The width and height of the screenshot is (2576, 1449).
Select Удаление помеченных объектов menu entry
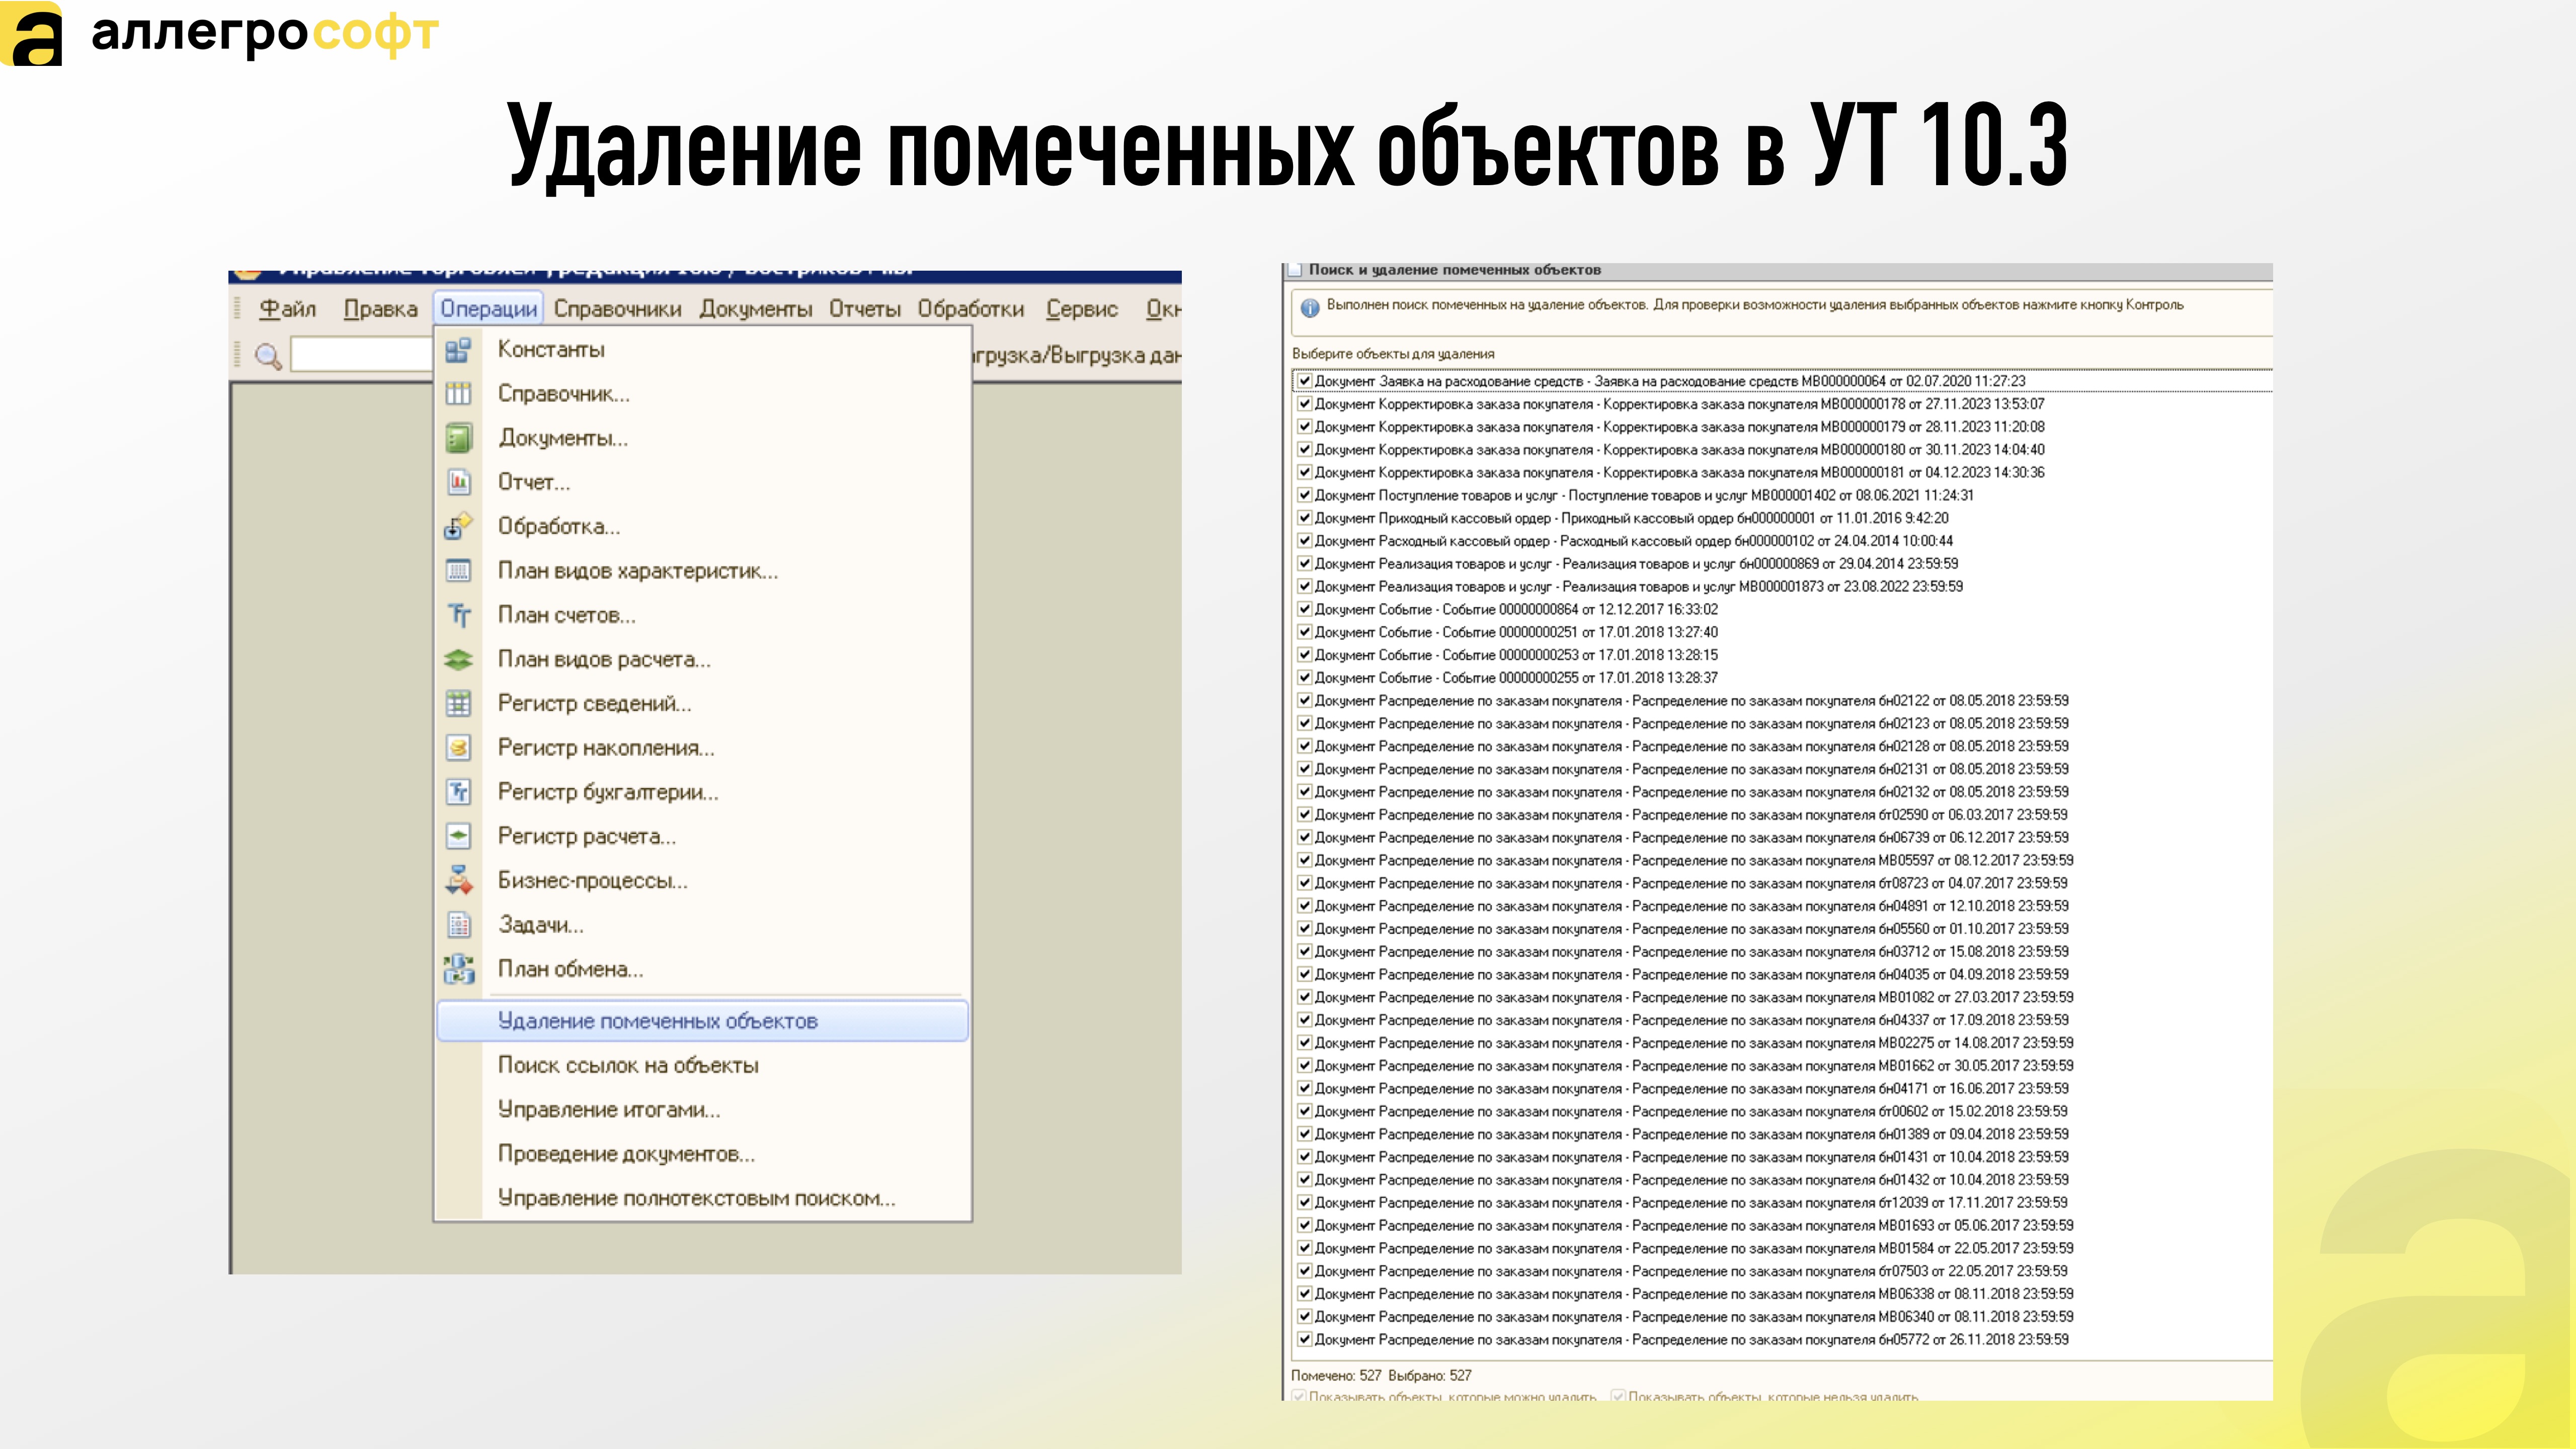pyautogui.click(x=702, y=1021)
